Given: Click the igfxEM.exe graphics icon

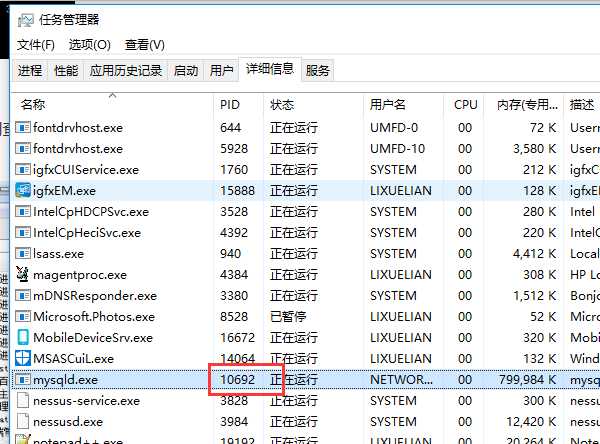Looking at the screenshot, I should tap(23, 191).
